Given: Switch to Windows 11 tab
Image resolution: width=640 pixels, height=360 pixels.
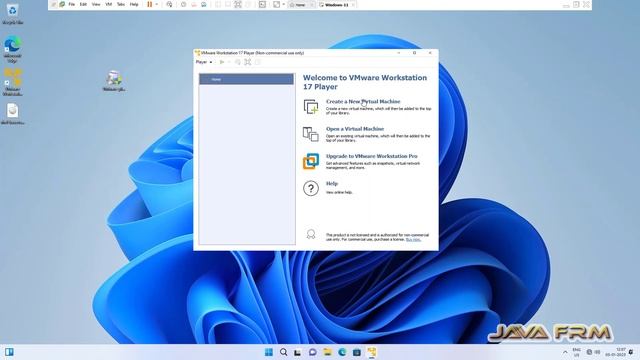Looking at the screenshot, I should point(337,4).
